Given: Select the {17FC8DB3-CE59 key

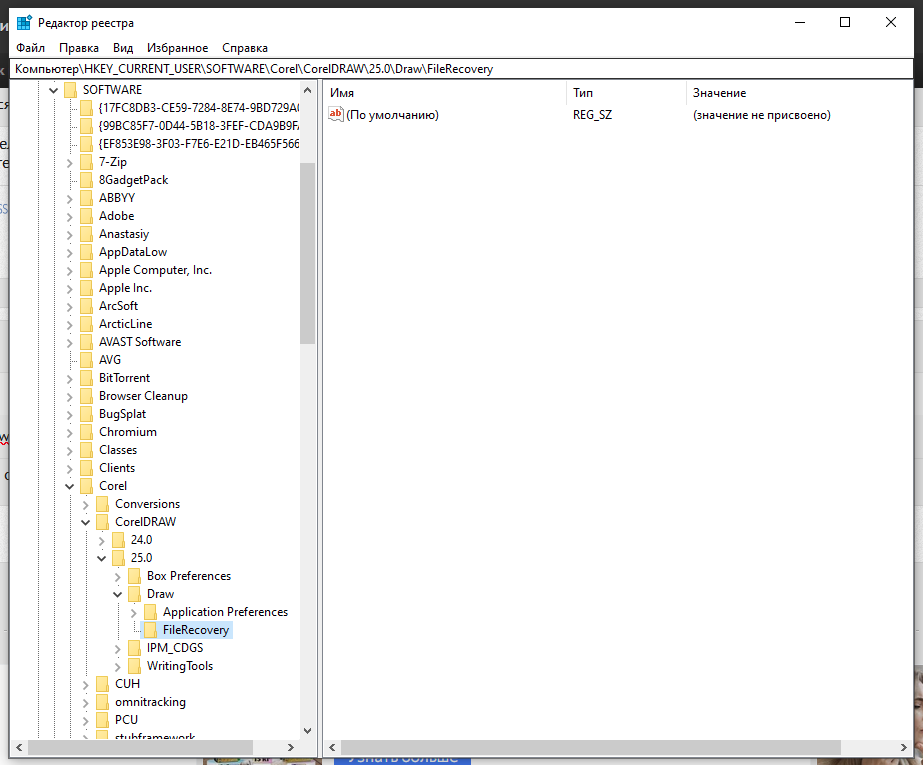Looking at the screenshot, I should tap(198, 108).
